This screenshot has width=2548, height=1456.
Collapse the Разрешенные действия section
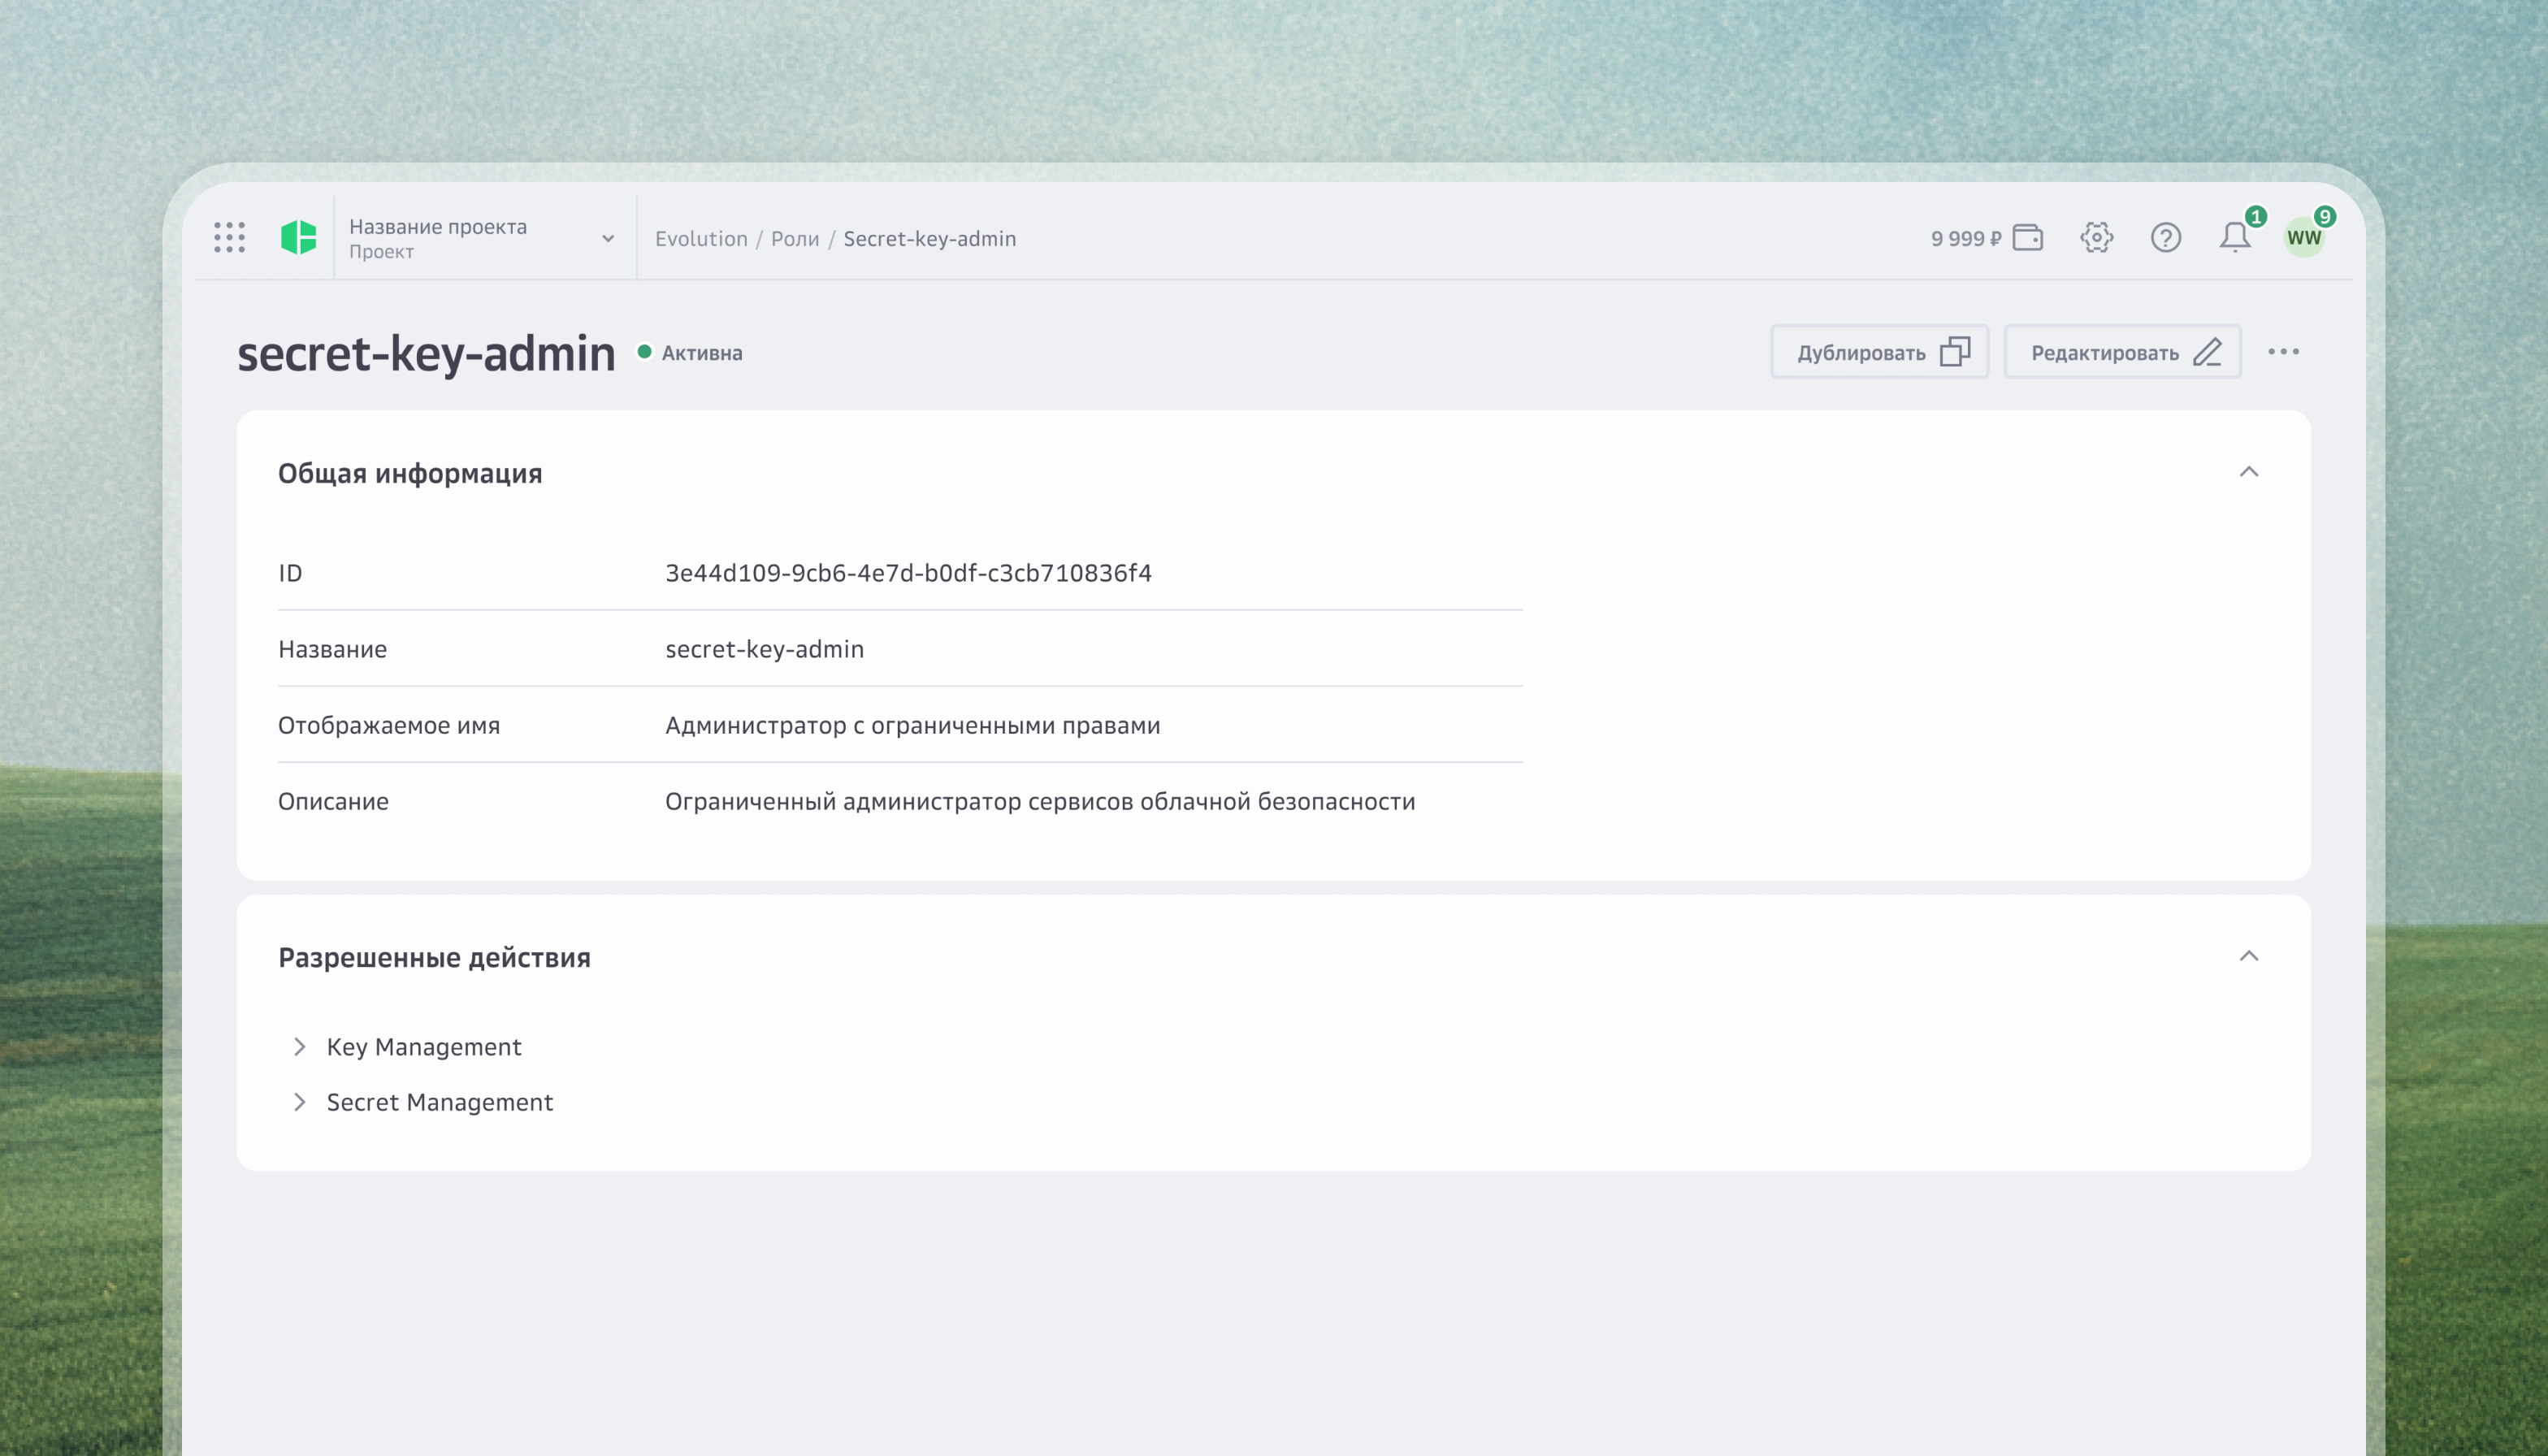tap(2249, 956)
